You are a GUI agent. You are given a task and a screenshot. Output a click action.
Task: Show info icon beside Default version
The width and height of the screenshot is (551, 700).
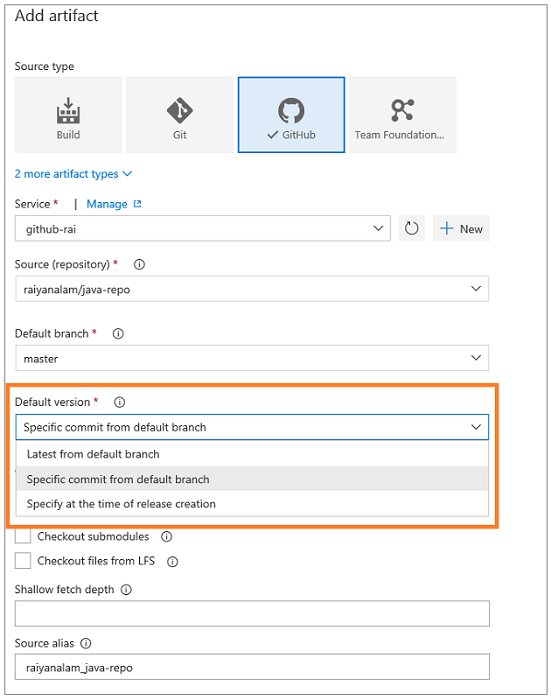tap(119, 402)
